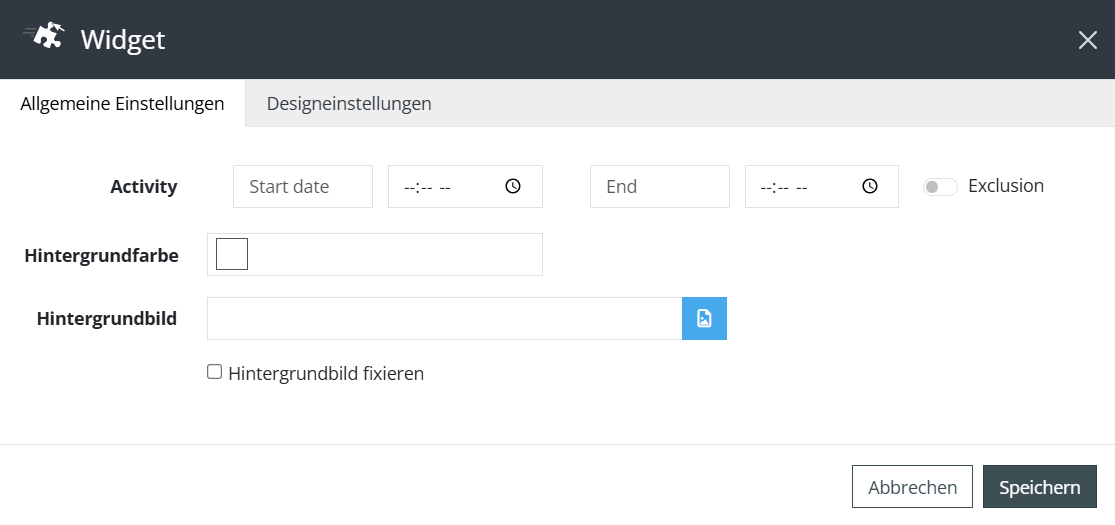Check the Hintergrundbild fixieren checkbox

tap(214, 372)
